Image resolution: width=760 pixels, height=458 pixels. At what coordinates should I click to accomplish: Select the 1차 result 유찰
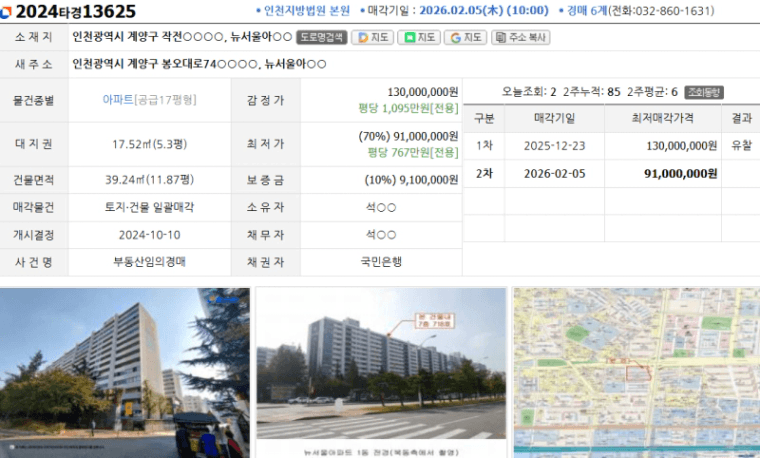(741, 145)
